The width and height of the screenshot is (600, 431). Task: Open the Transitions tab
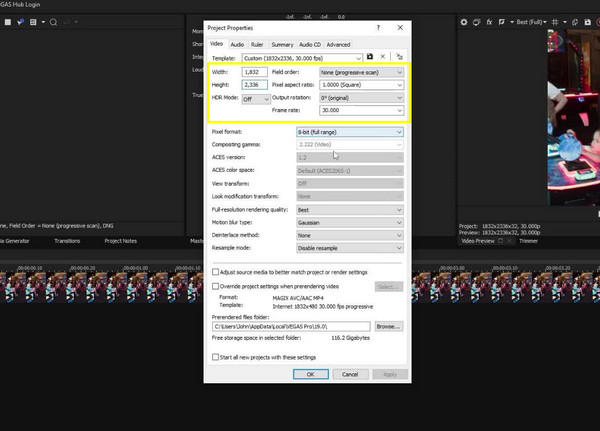click(x=67, y=241)
